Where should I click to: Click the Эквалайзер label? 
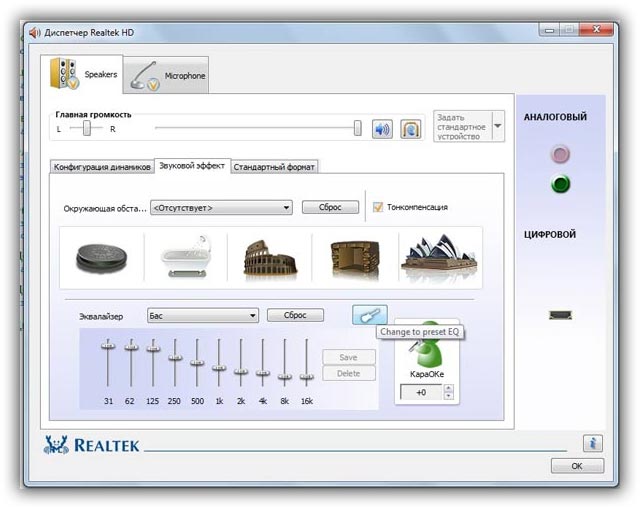(x=101, y=316)
